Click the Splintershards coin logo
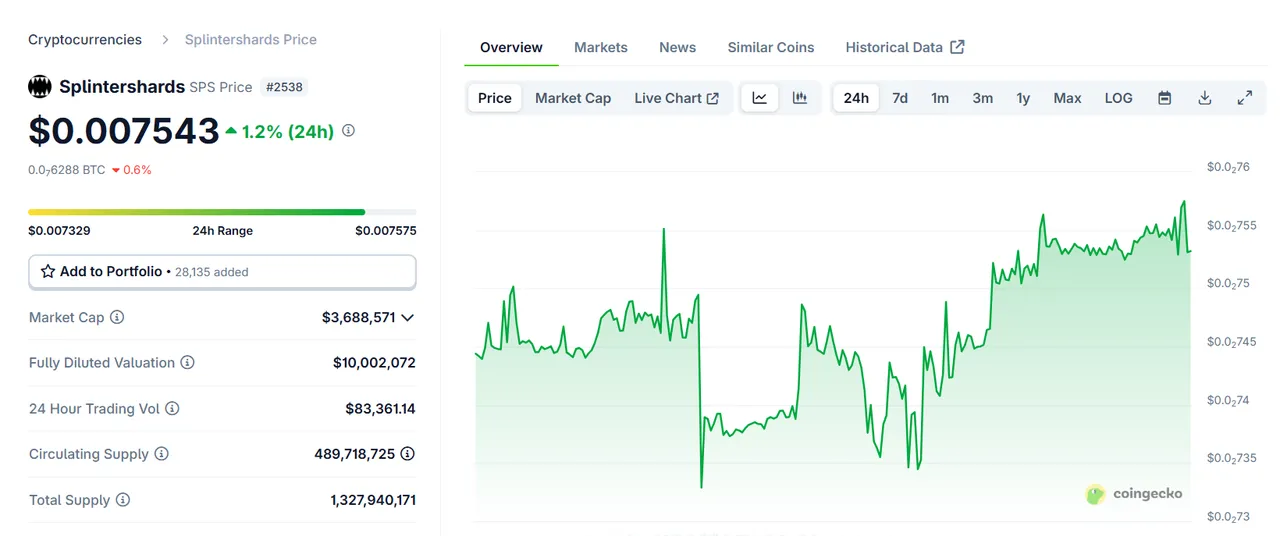The image size is (1280, 536). 39,87
